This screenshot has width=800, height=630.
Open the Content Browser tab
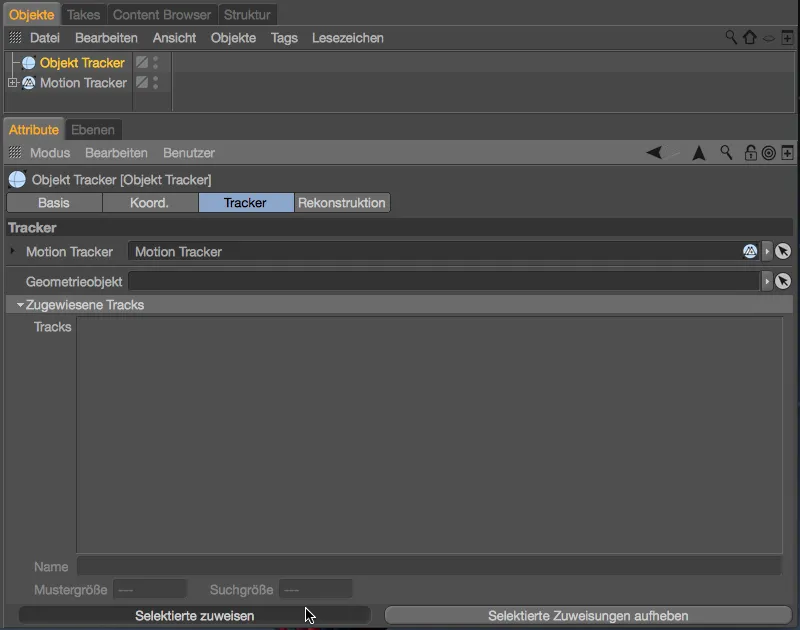tap(162, 15)
